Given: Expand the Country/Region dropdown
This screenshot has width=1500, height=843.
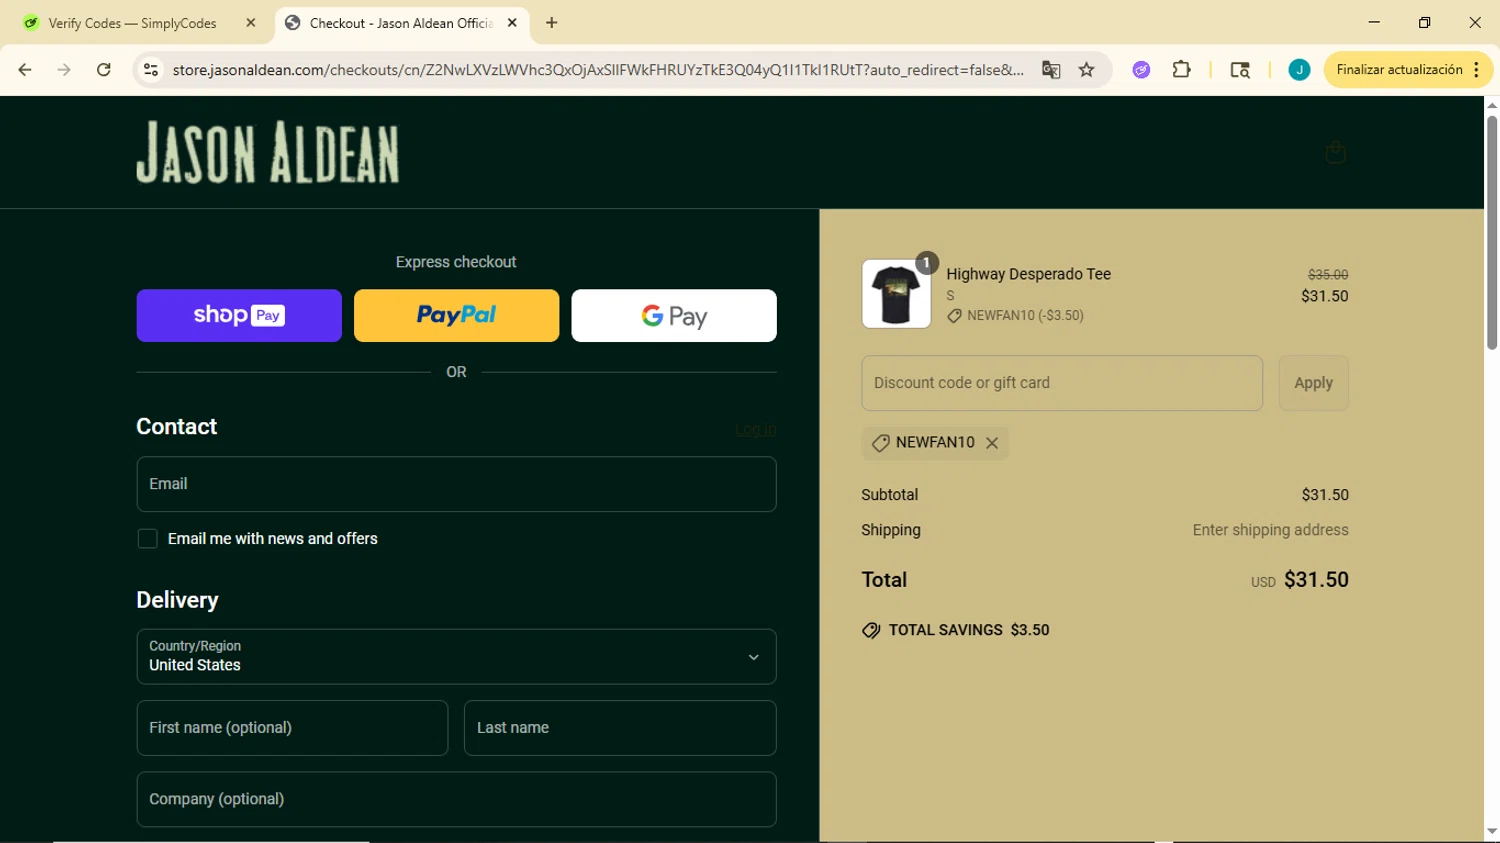Looking at the screenshot, I should tap(456, 657).
